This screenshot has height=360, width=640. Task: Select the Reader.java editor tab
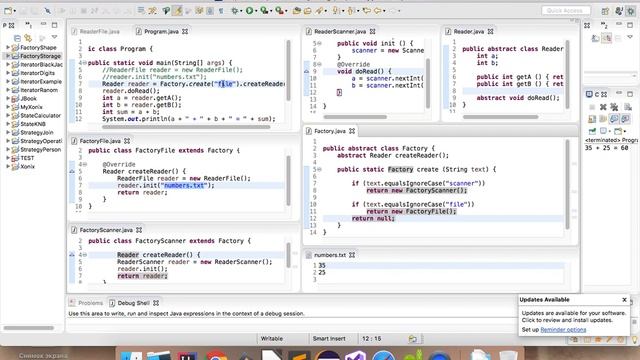[468, 31]
